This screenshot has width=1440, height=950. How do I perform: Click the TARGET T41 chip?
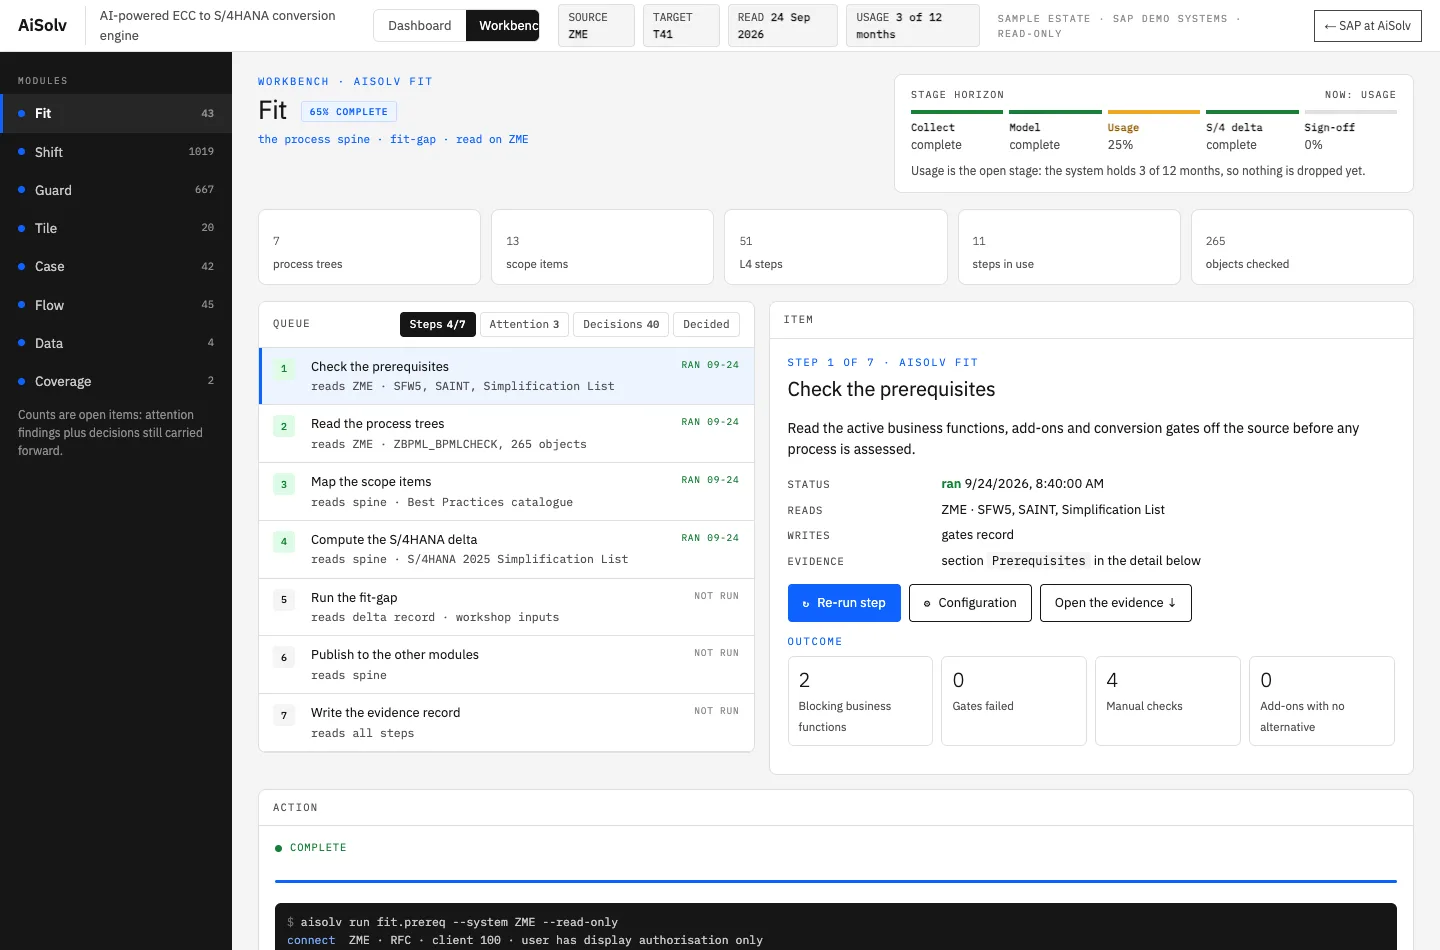click(x=682, y=26)
